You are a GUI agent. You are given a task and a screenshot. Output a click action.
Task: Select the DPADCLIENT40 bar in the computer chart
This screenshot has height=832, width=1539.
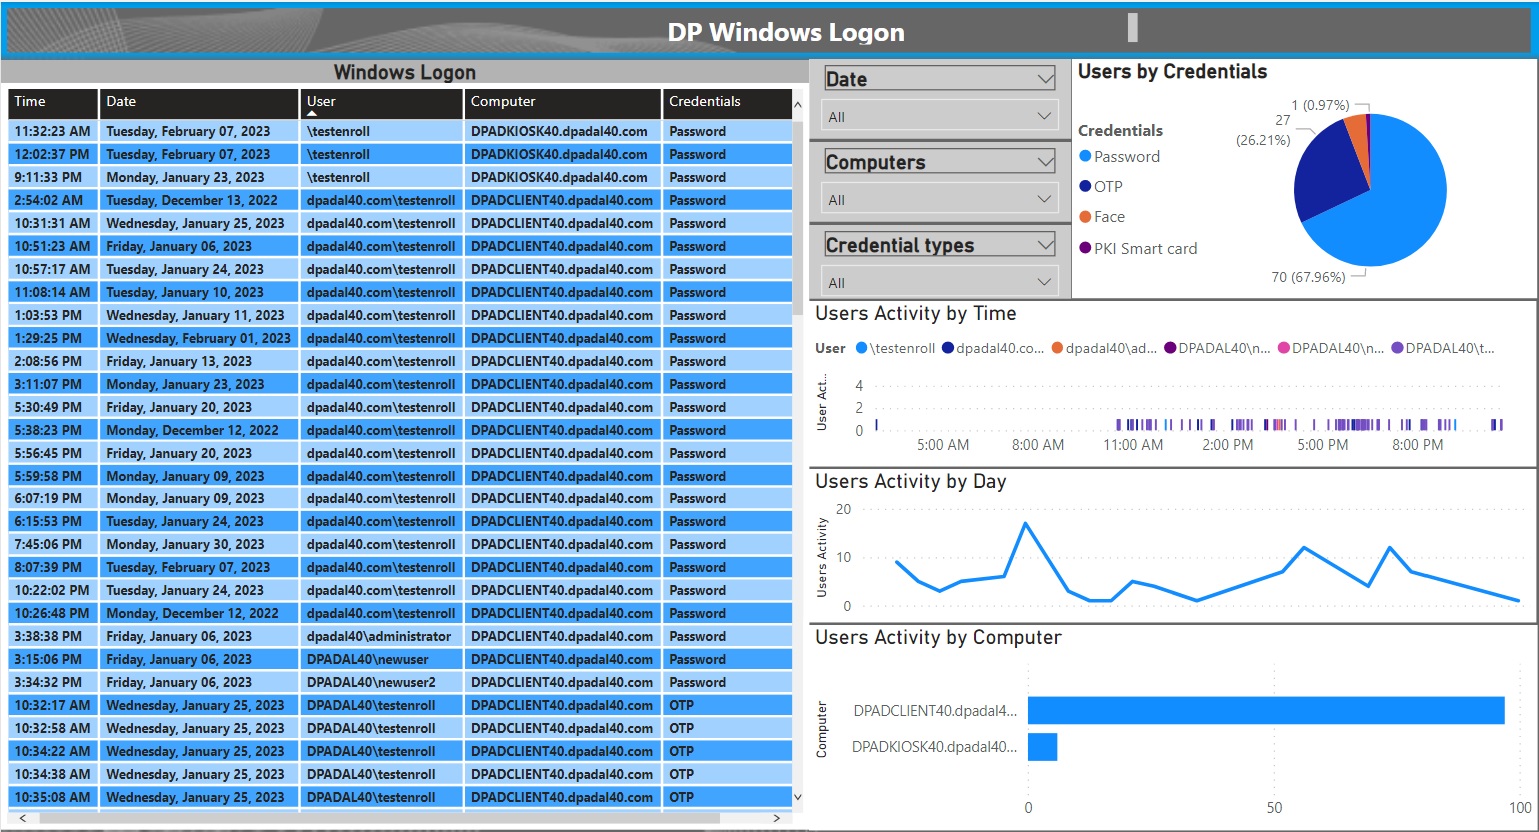point(1265,711)
